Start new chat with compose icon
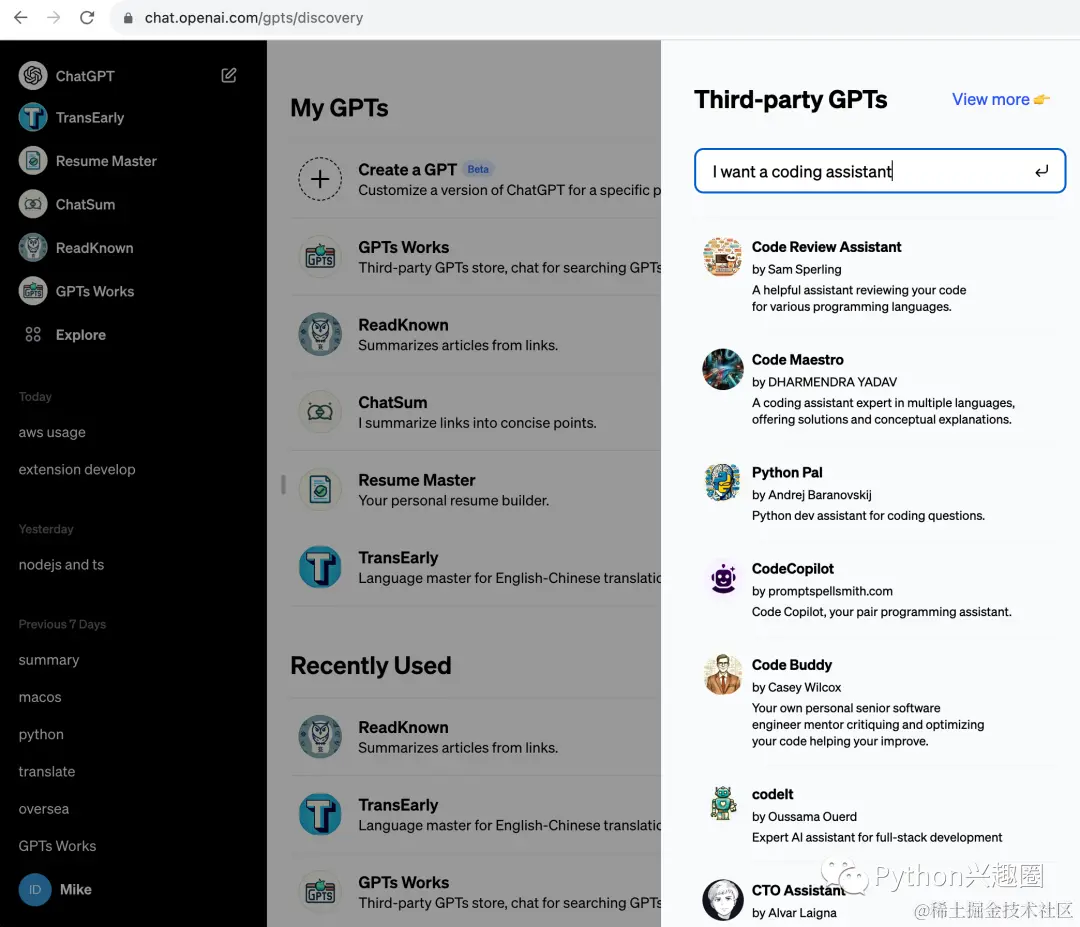 pos(229,75)
